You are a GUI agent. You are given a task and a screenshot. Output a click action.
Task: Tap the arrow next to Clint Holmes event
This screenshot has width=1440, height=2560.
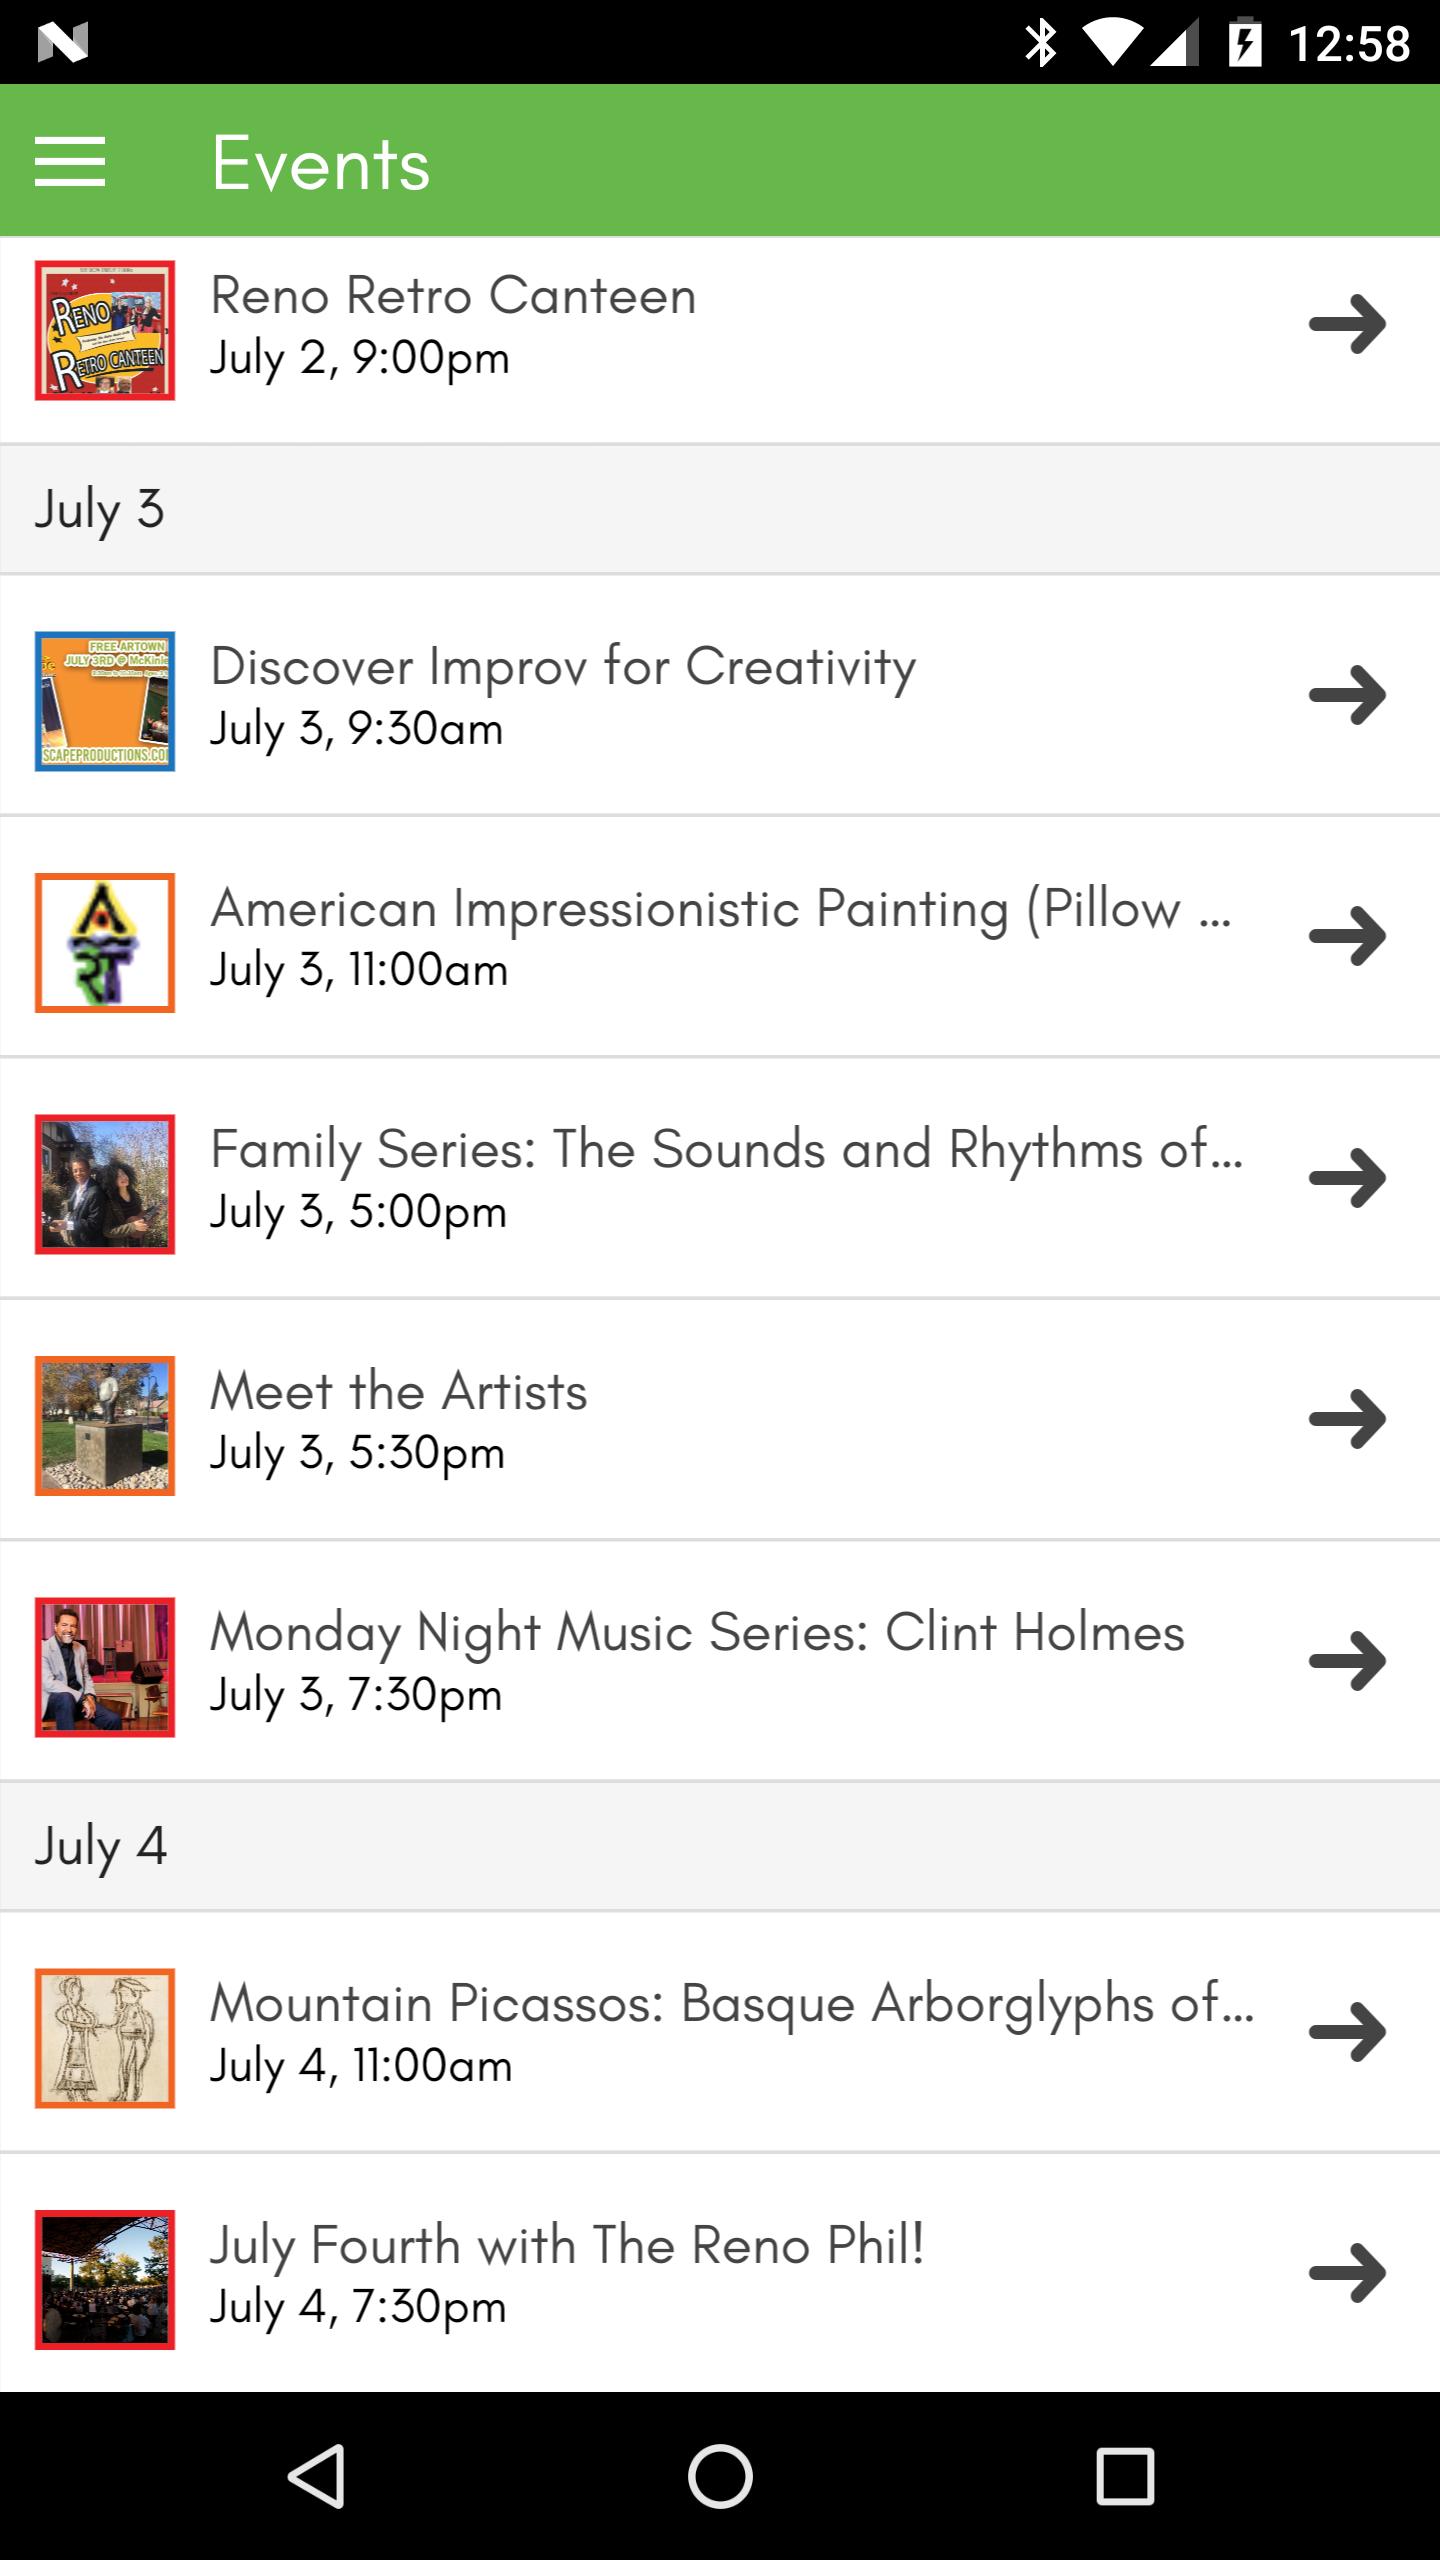(1347, 1661)
